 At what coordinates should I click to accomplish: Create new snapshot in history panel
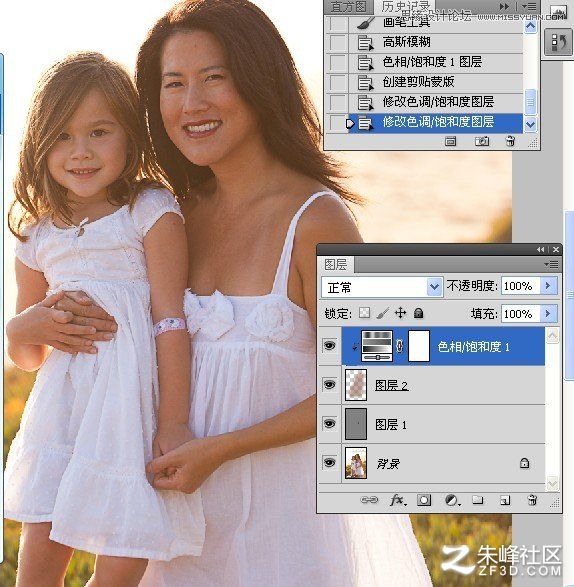[482, 141]
